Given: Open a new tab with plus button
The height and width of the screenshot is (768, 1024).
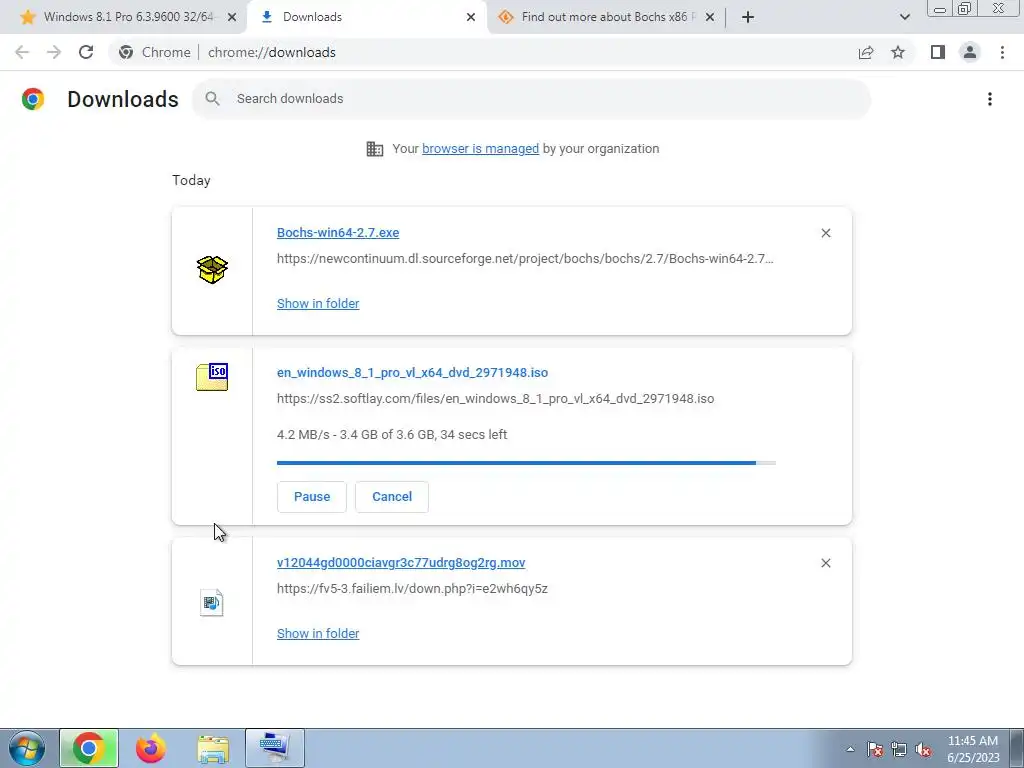Looking at the screenshot, I should coord(748,17).
